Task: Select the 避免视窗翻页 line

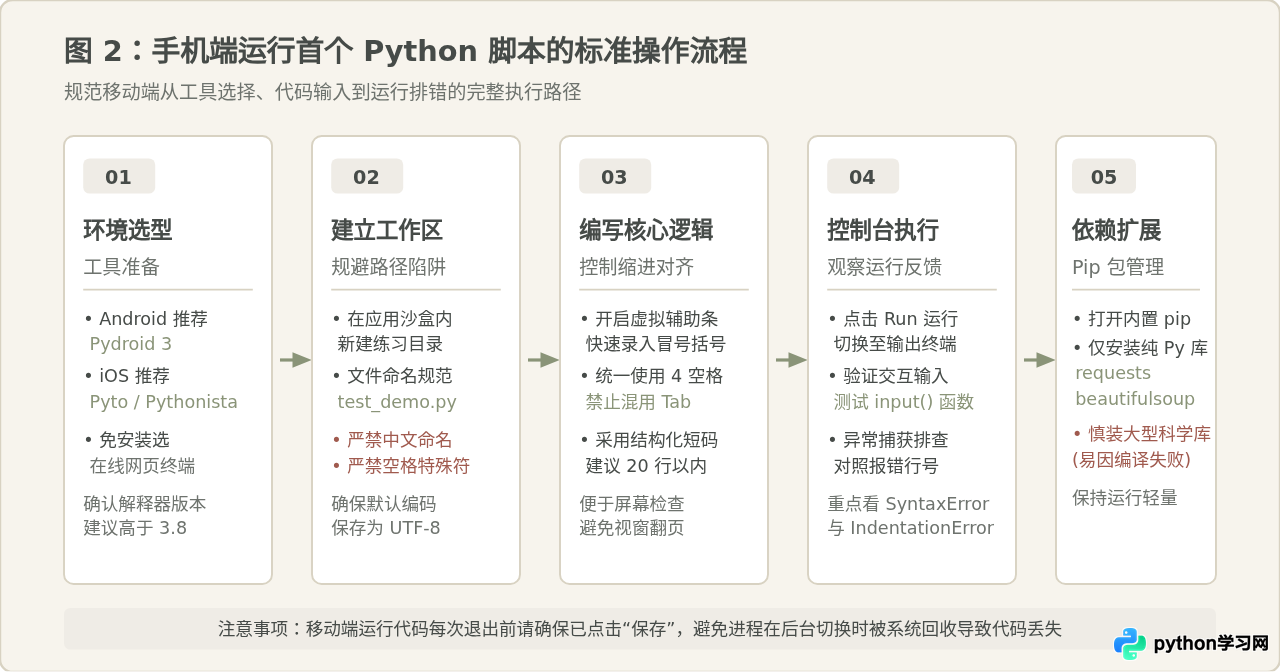Action: tap(632, 528)
